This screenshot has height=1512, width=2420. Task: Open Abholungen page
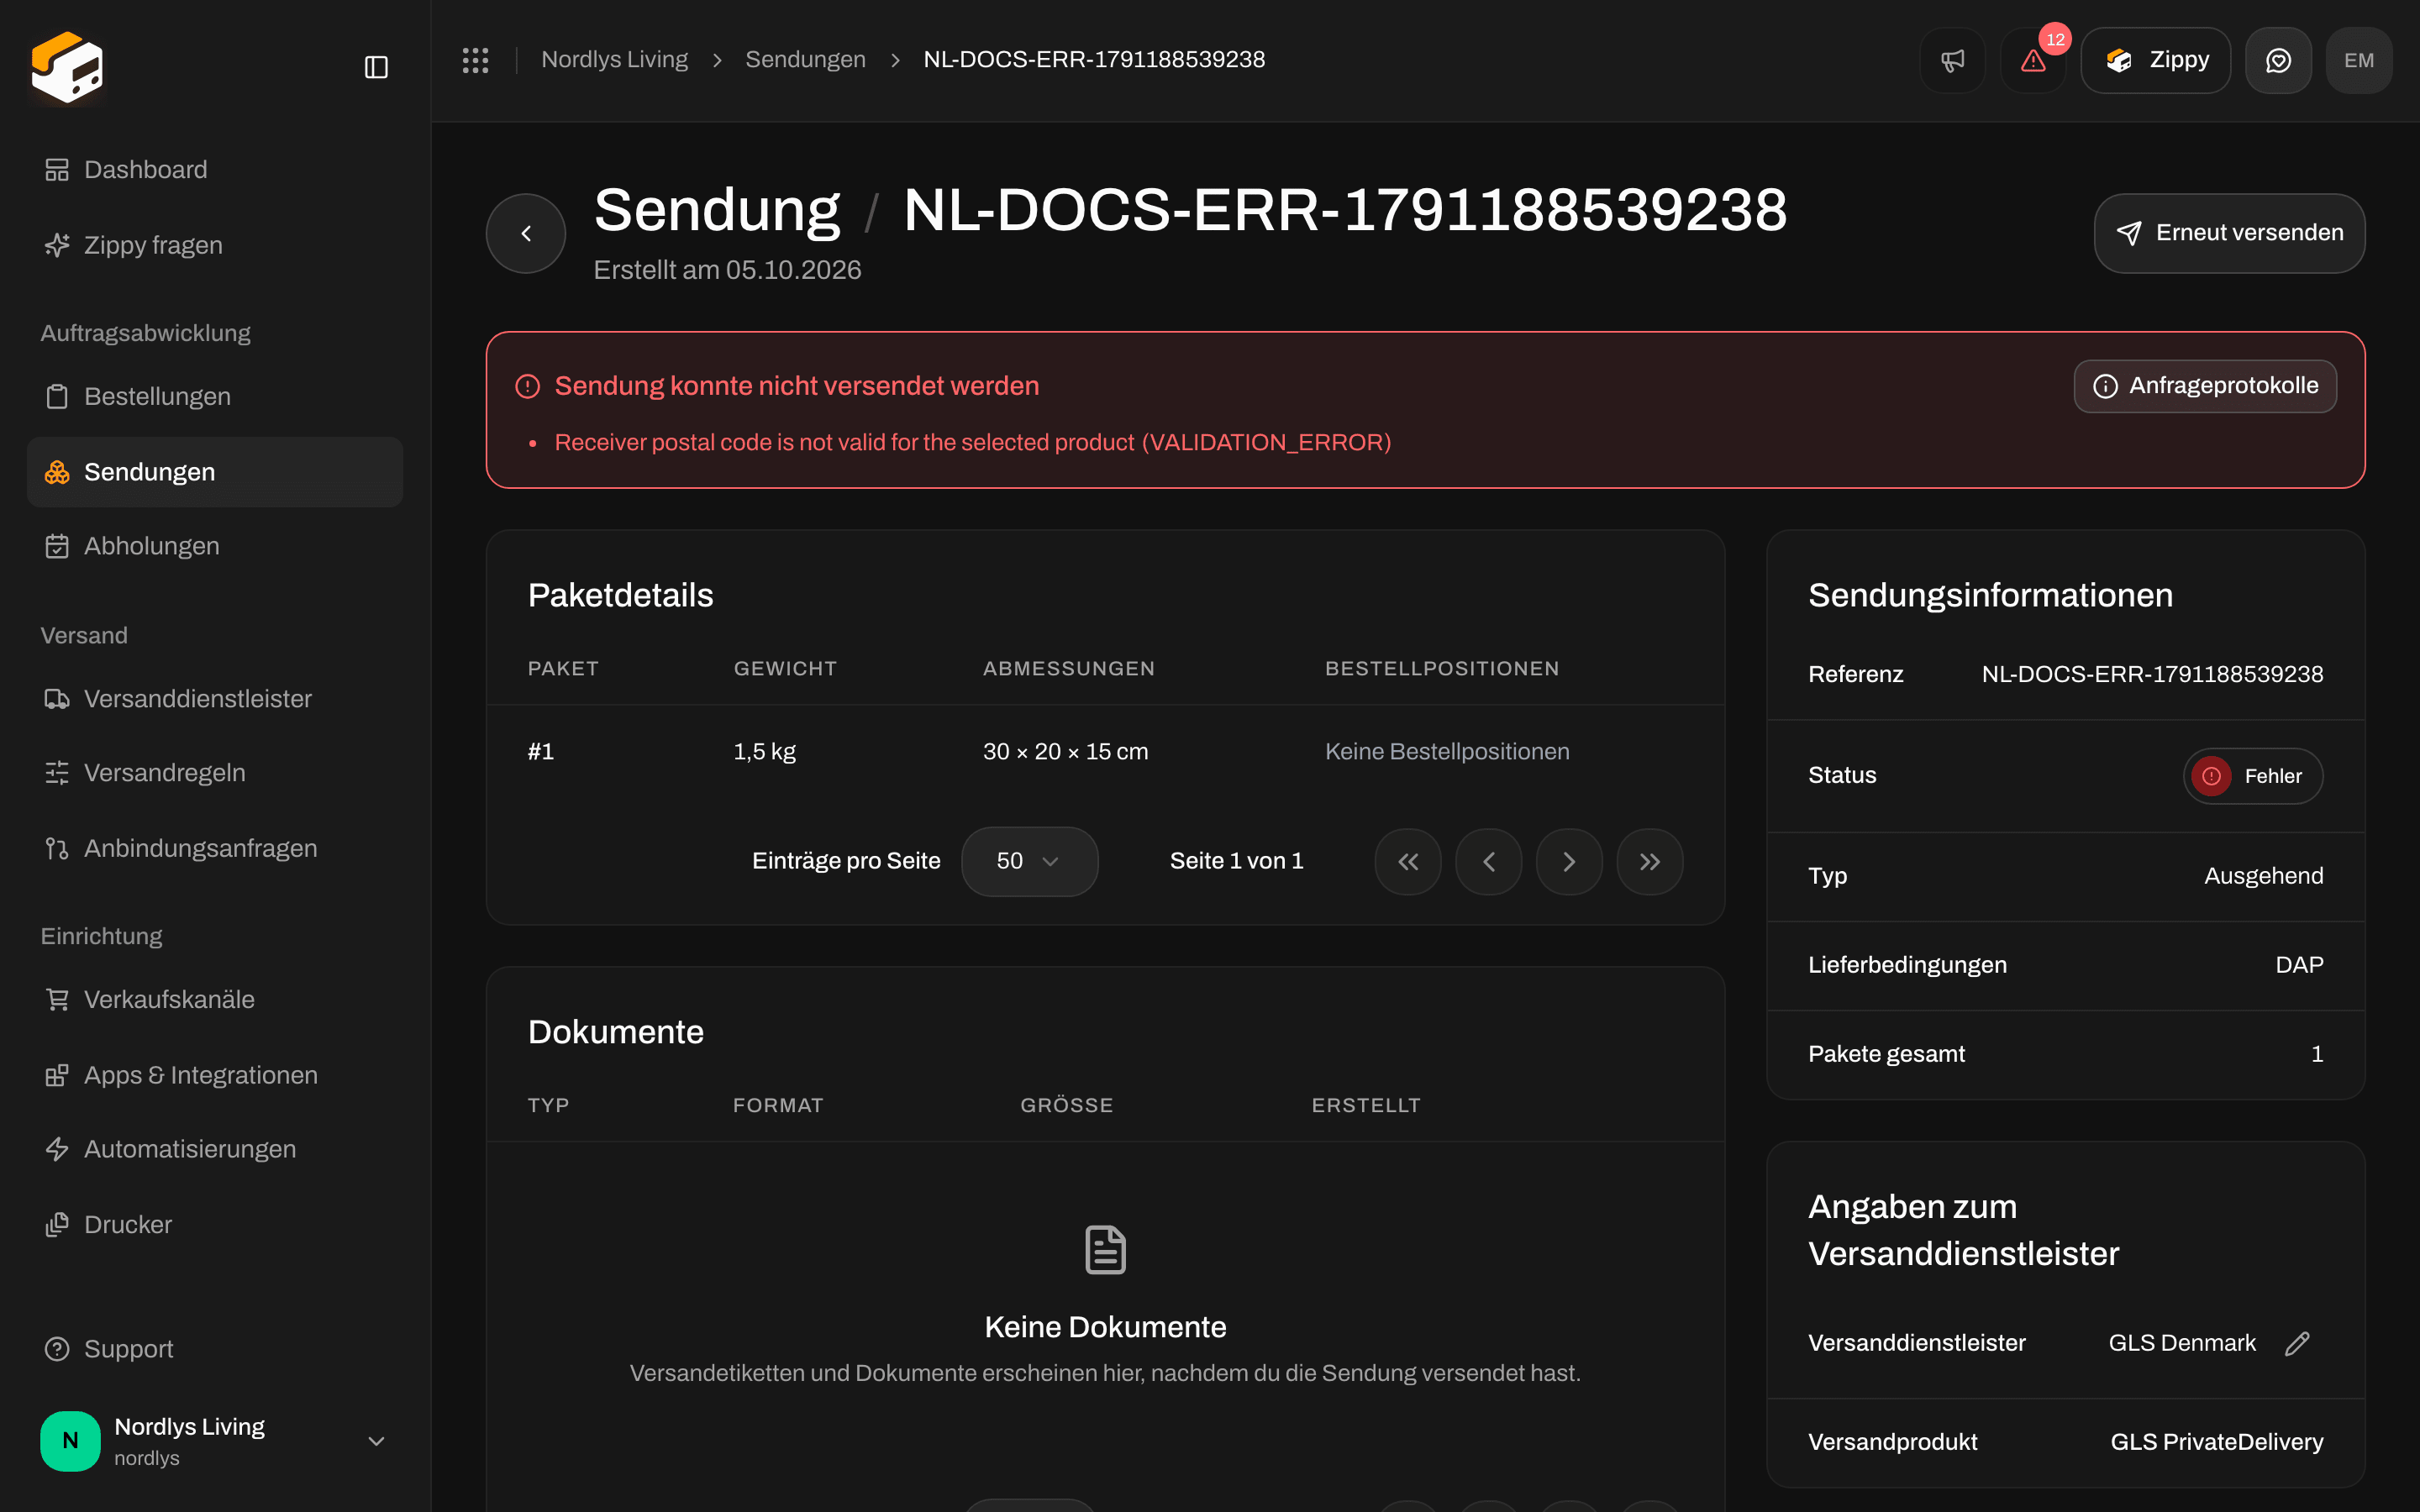click(215, 546)
